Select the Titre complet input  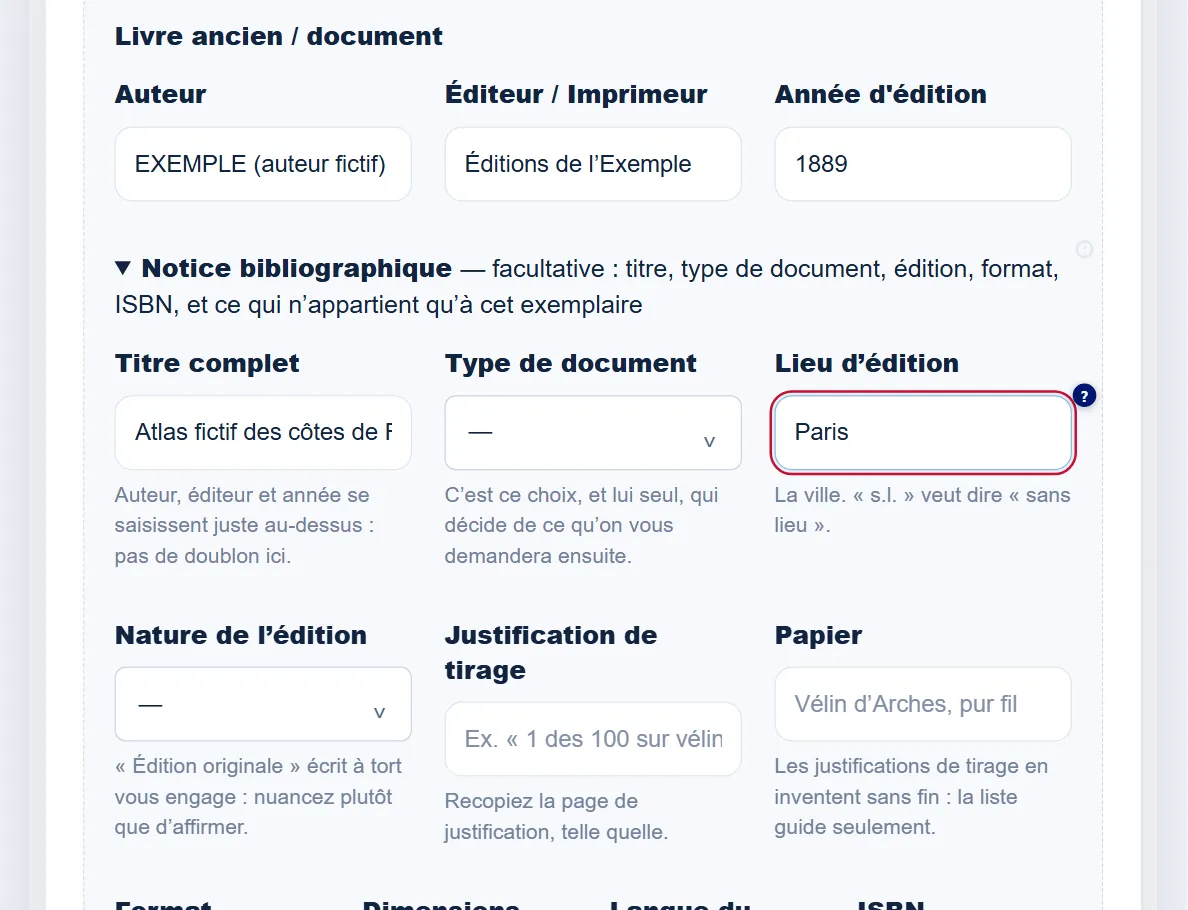[263, 433]
